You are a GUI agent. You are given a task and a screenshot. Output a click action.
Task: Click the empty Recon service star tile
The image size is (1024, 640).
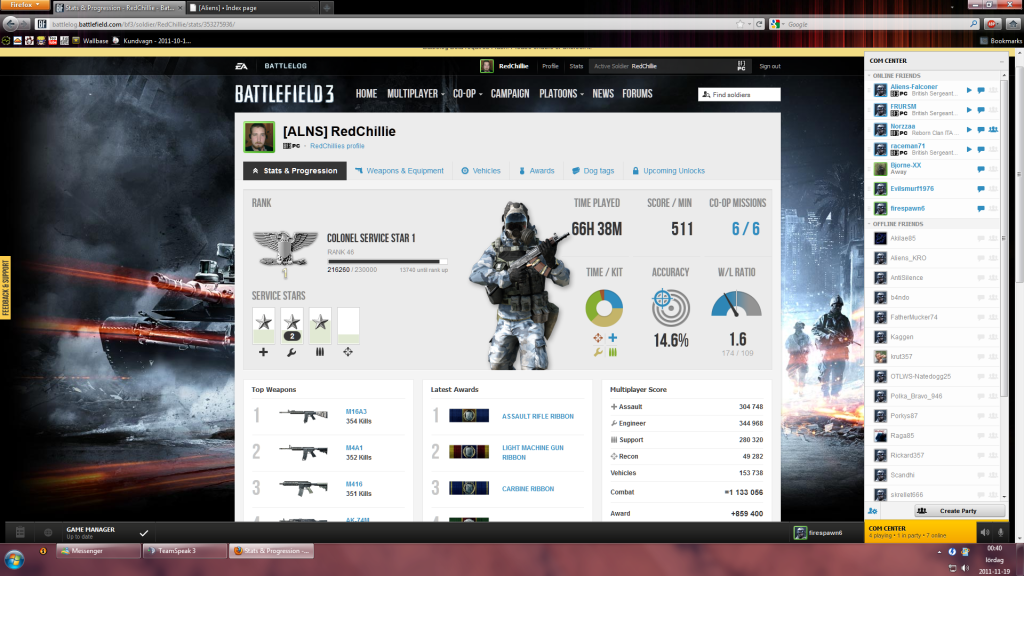point(348,325)
